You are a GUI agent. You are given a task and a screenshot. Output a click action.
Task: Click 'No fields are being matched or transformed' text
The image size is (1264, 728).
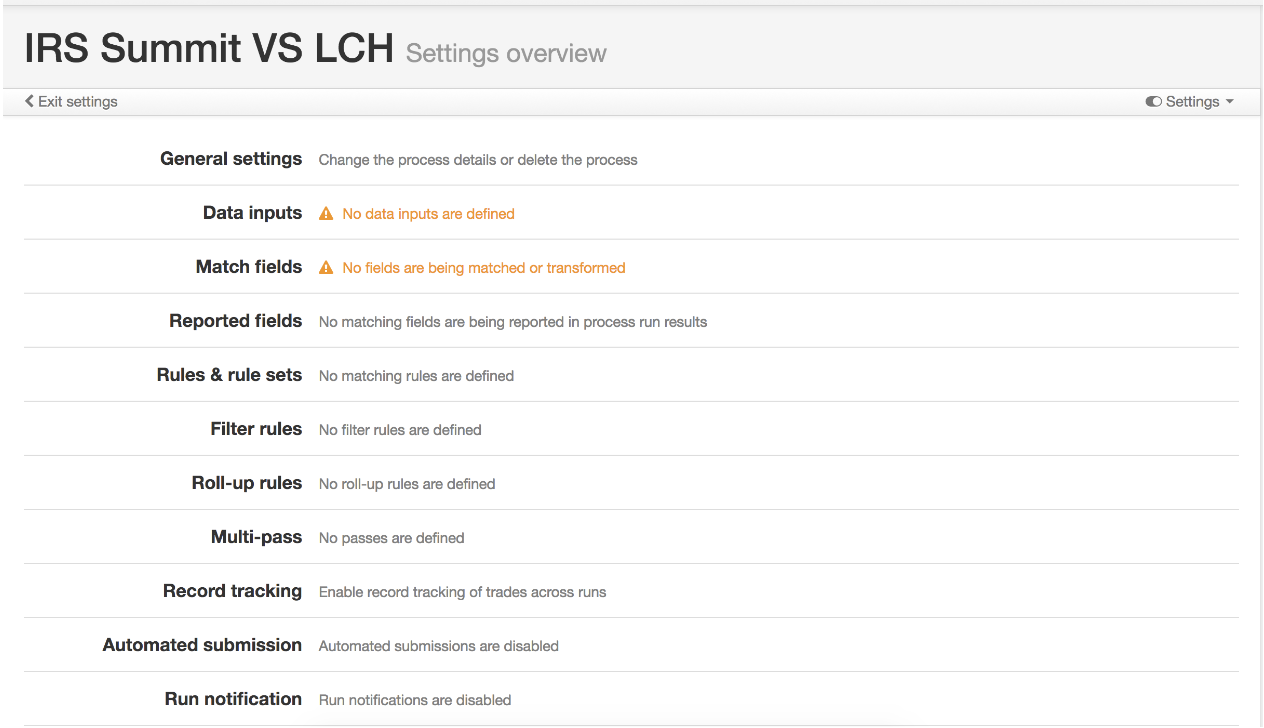coord(484,268)
